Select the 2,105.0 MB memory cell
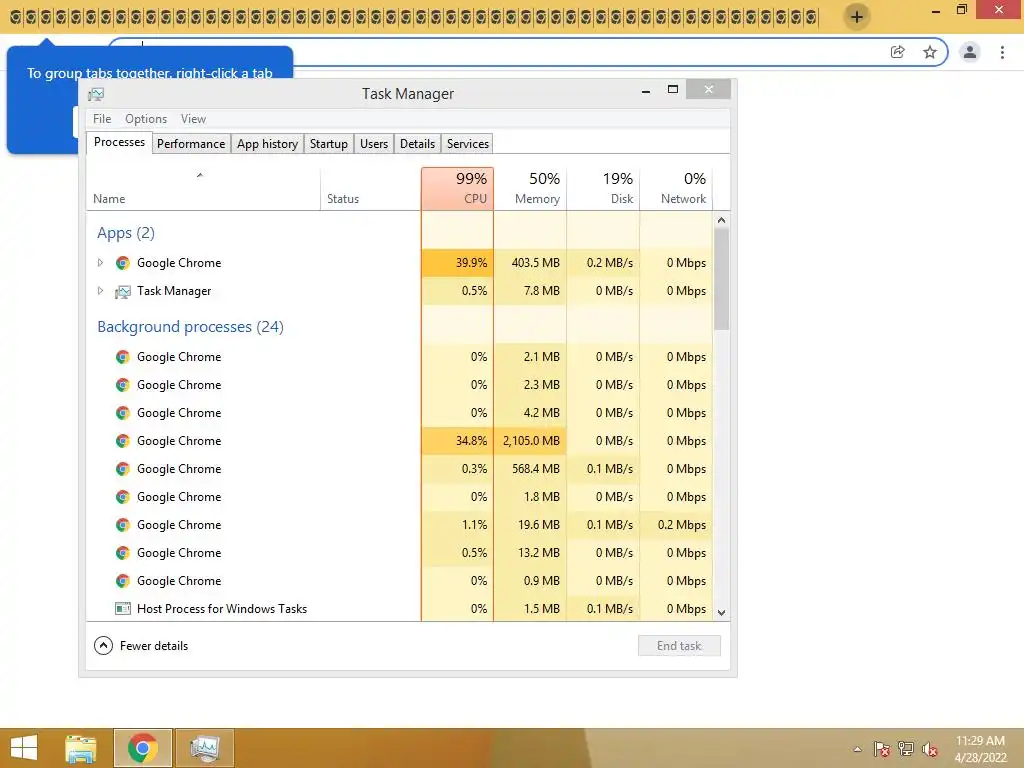1024x768 pixels. (x=530, y=441)
